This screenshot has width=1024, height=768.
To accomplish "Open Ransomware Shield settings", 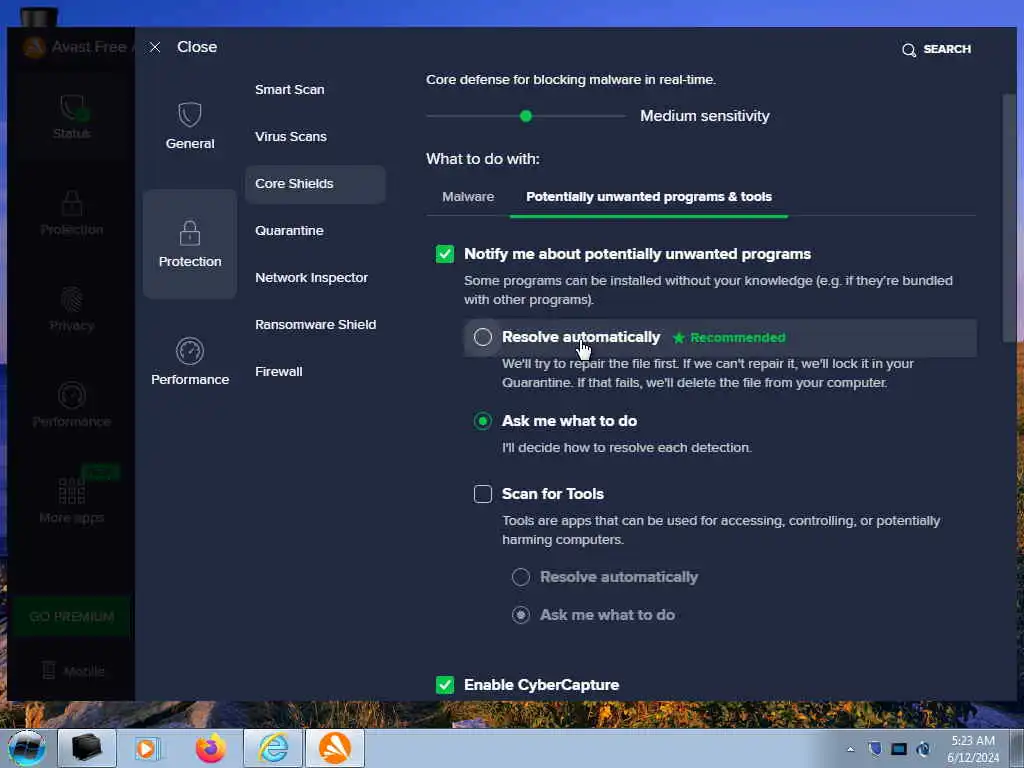I will pos(315,325).
